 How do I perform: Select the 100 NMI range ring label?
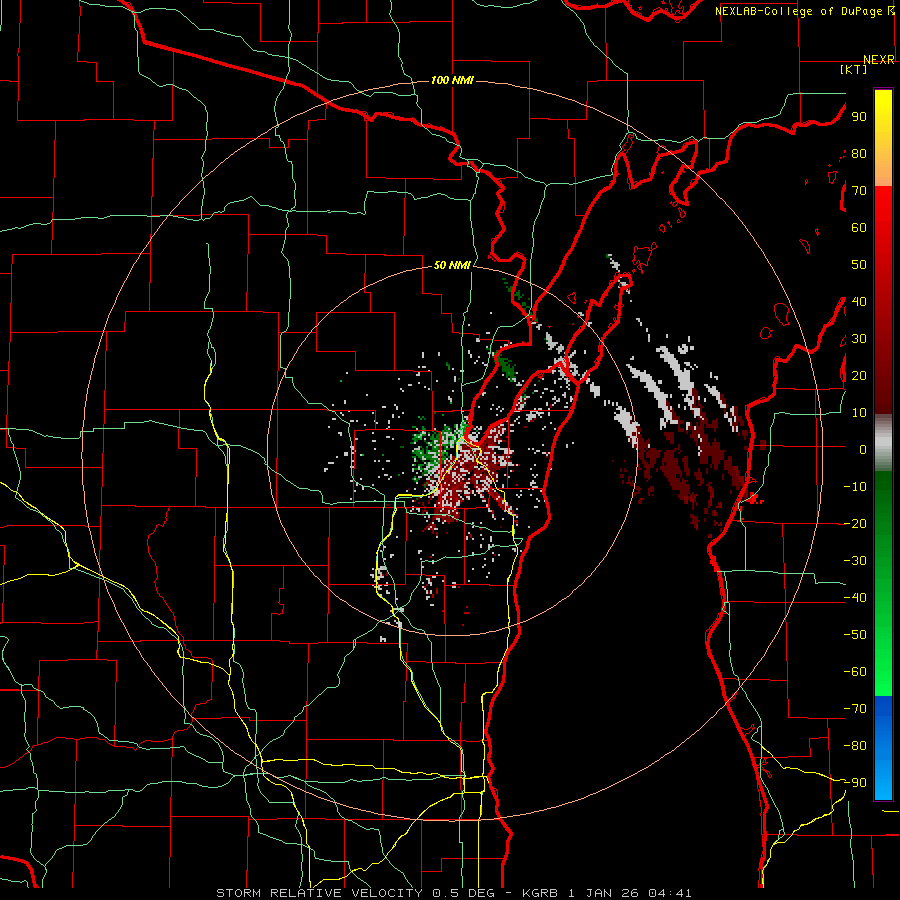tap(452, 80)
